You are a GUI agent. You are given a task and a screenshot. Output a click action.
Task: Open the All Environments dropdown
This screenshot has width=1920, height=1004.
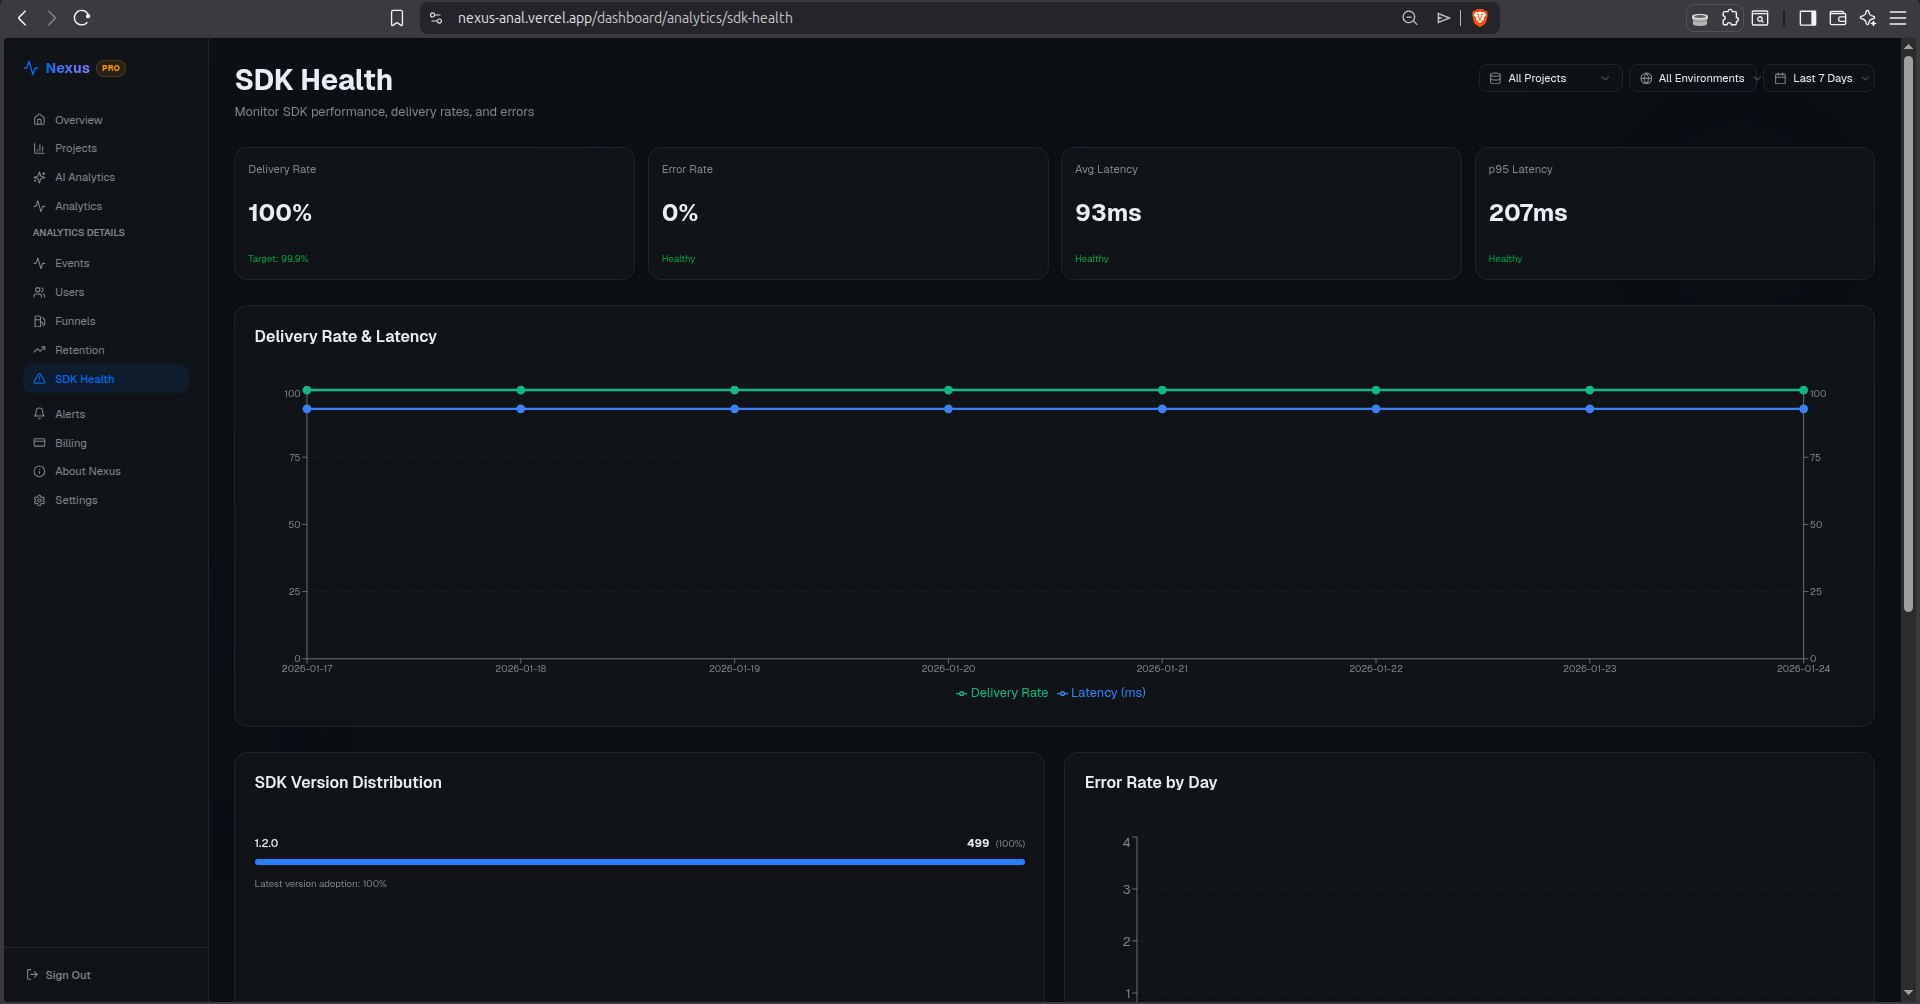[1693, 78]
